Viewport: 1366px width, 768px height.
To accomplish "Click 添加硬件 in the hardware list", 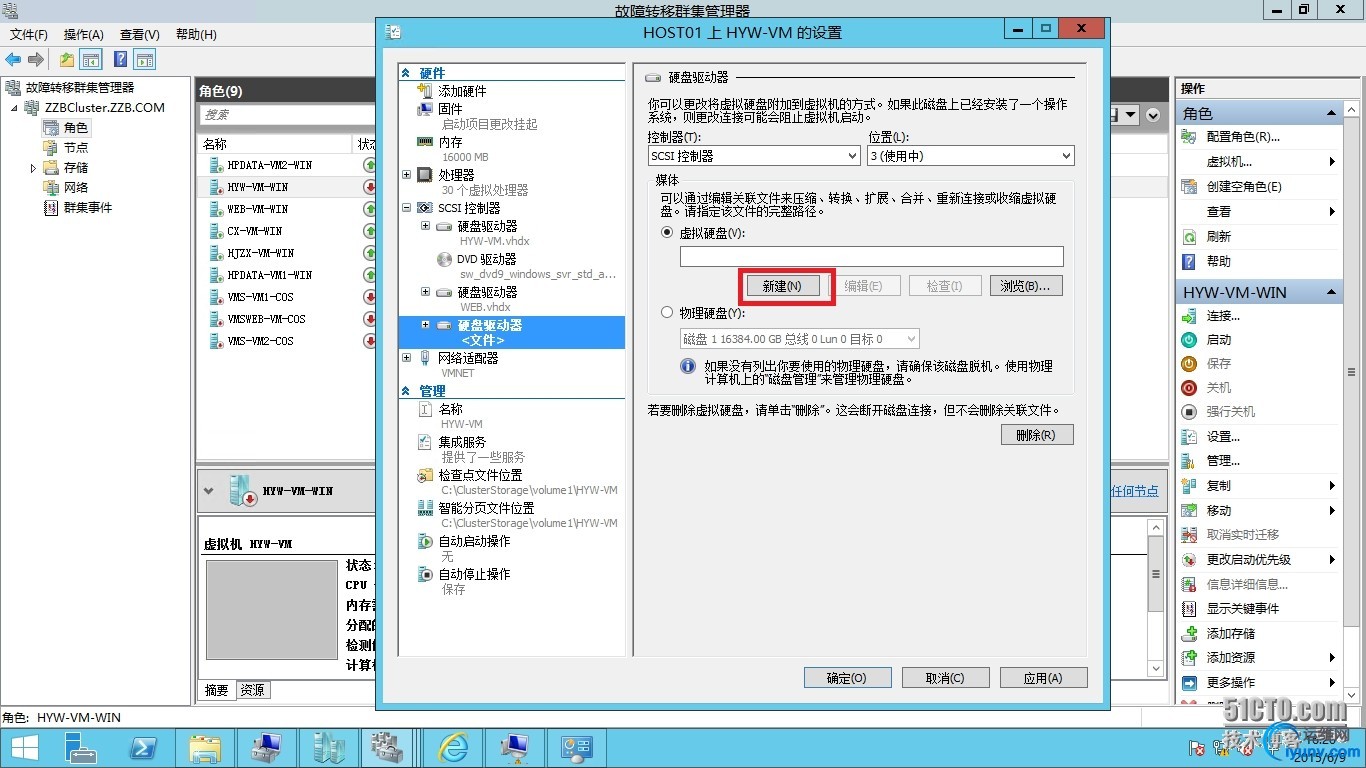I will pos(462,91).
